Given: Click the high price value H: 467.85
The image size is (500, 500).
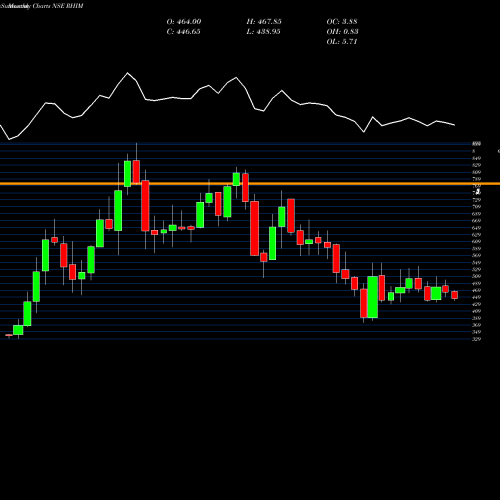Looking at the screenshot, I should tap(264, 22).
